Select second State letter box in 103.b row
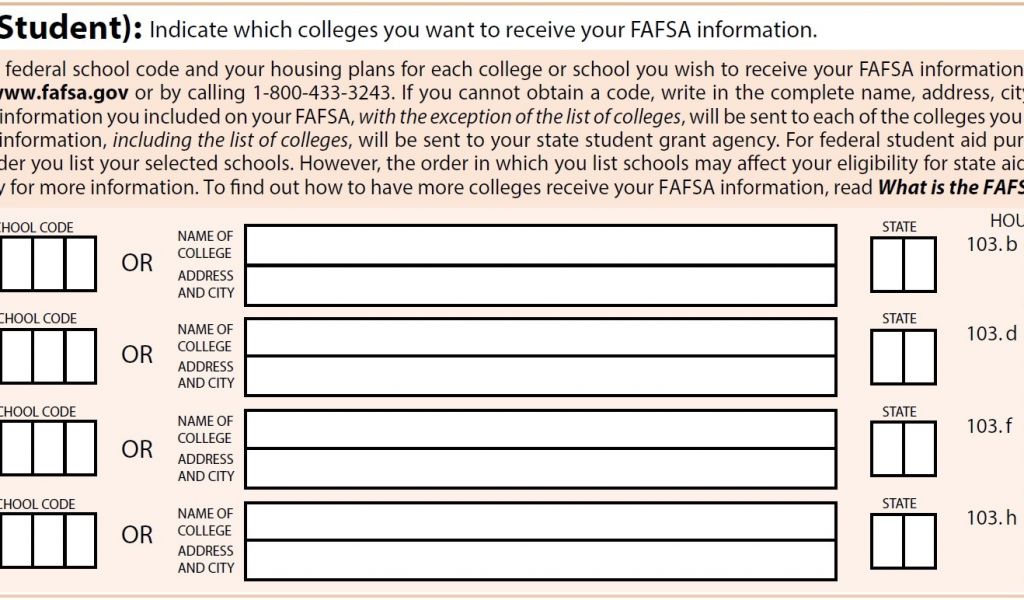 pyautogui.click(x=919, y=265)
